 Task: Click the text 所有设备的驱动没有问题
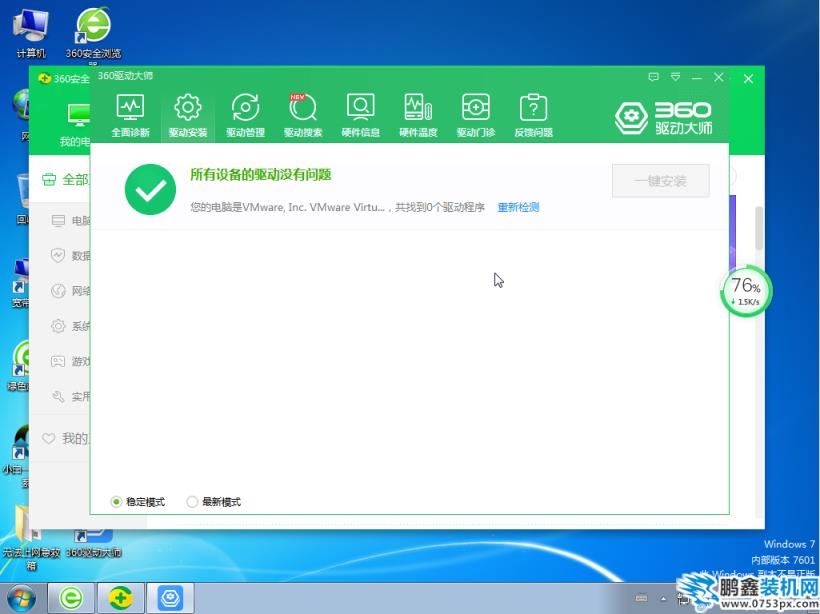pos(260,175)
